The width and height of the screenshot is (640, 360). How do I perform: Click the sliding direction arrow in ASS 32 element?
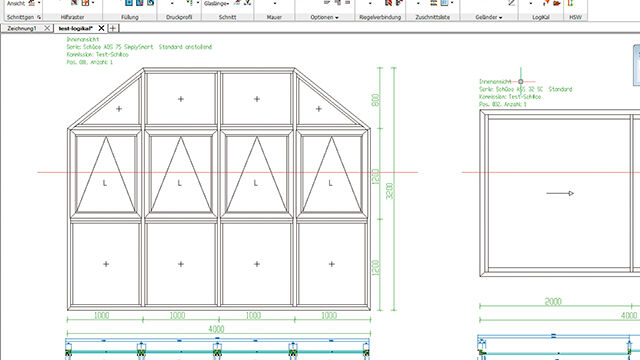(560, 193)
